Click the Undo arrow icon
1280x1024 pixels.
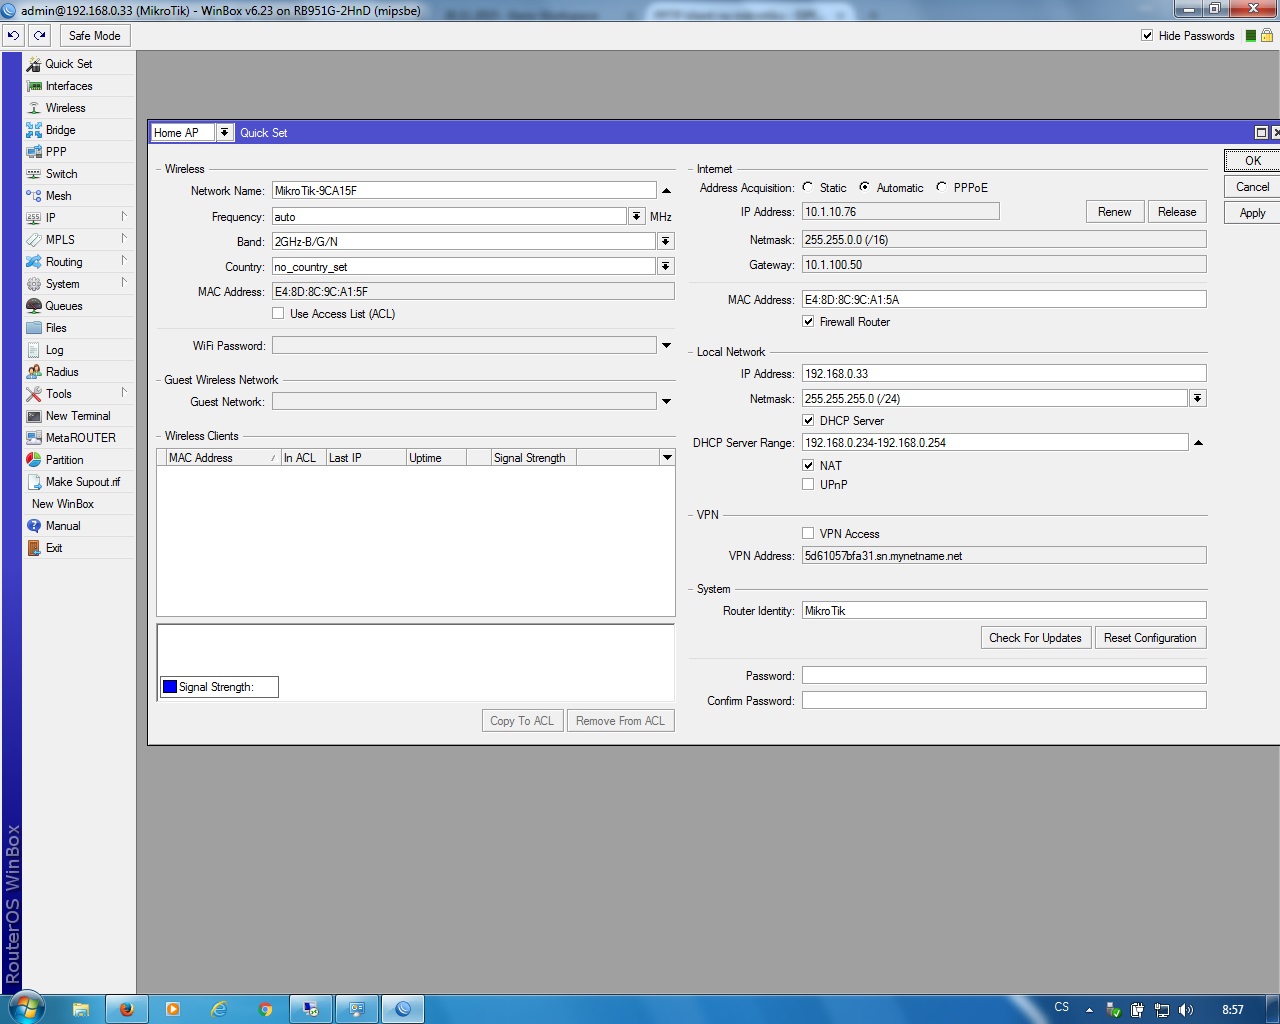point(13,36)
